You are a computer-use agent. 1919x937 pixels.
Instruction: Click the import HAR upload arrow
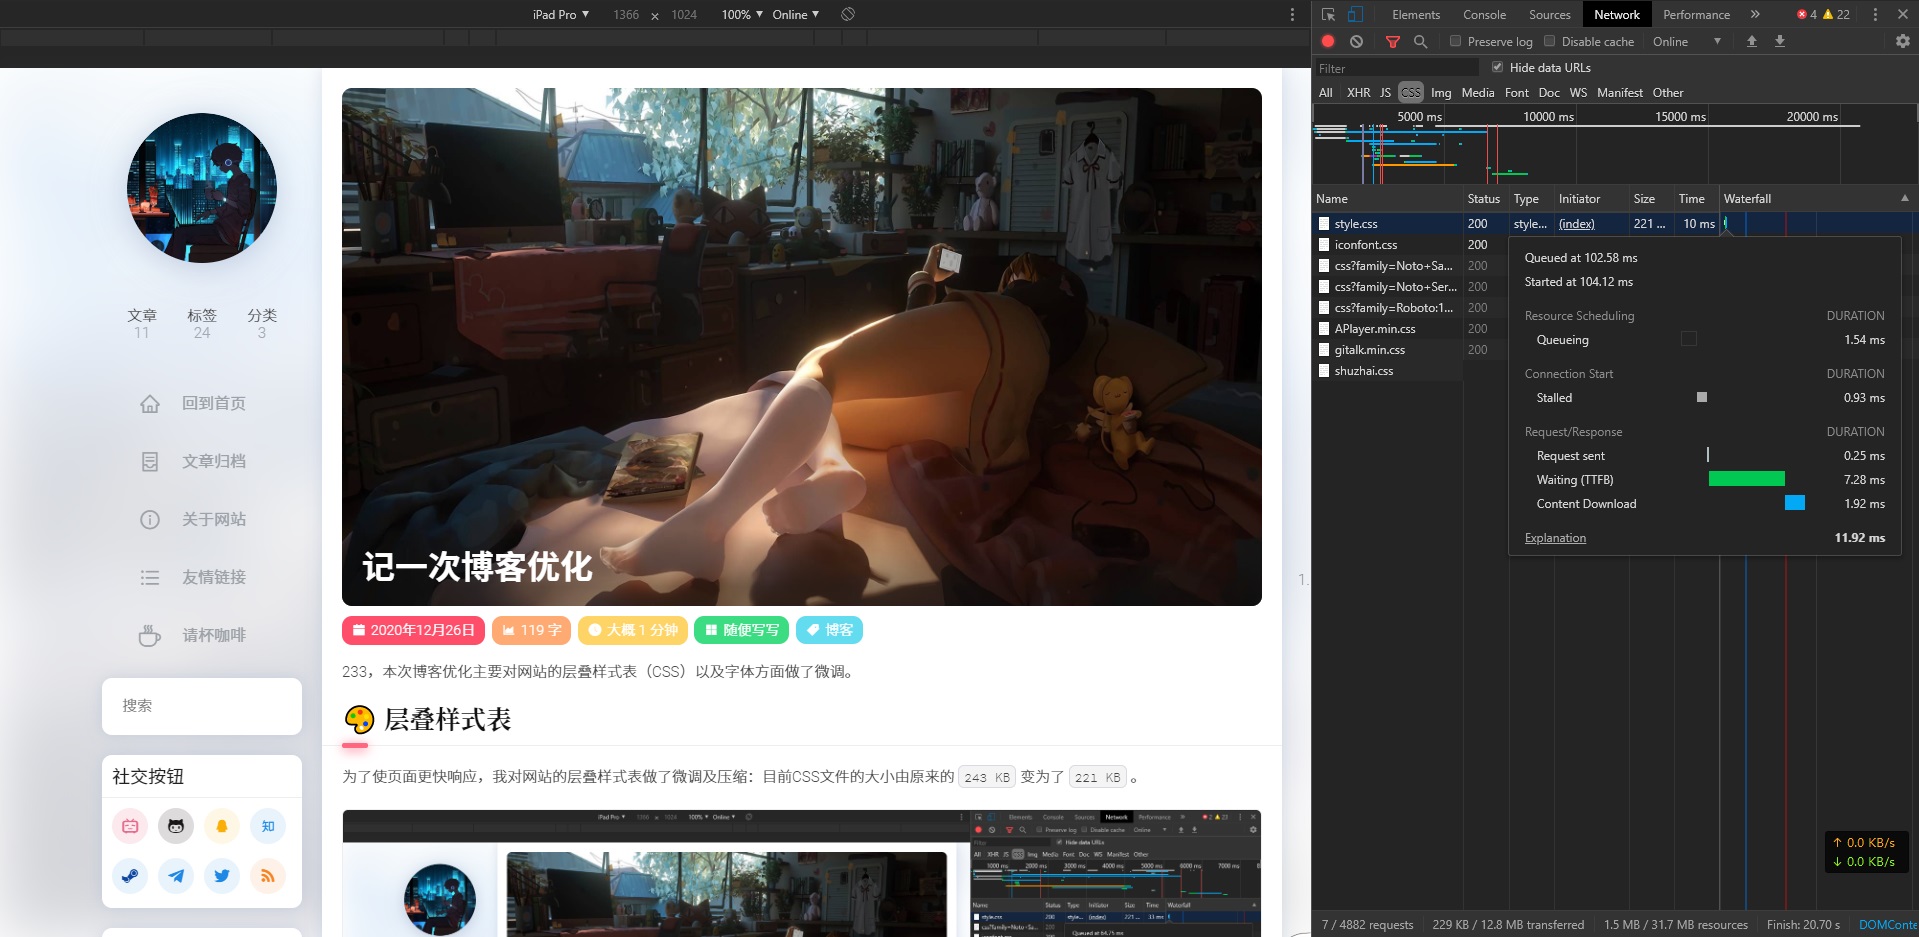1752,41
